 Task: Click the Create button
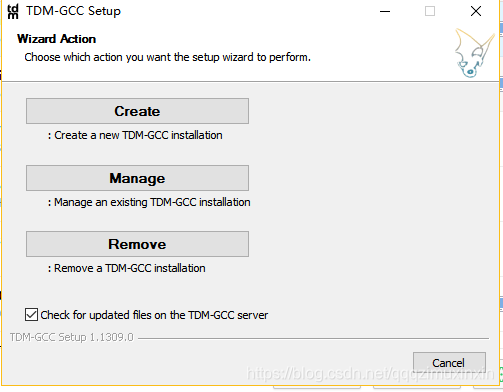pos(137,111)
